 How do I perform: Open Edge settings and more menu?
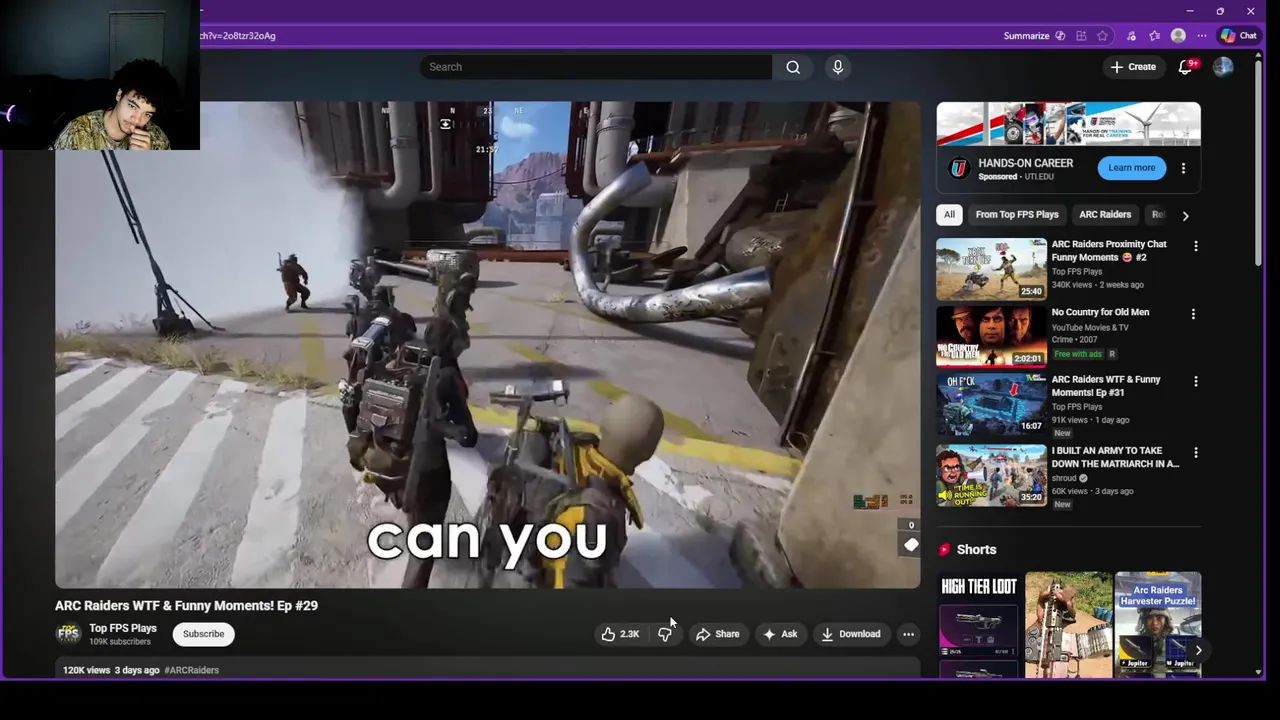[1202, 36]
